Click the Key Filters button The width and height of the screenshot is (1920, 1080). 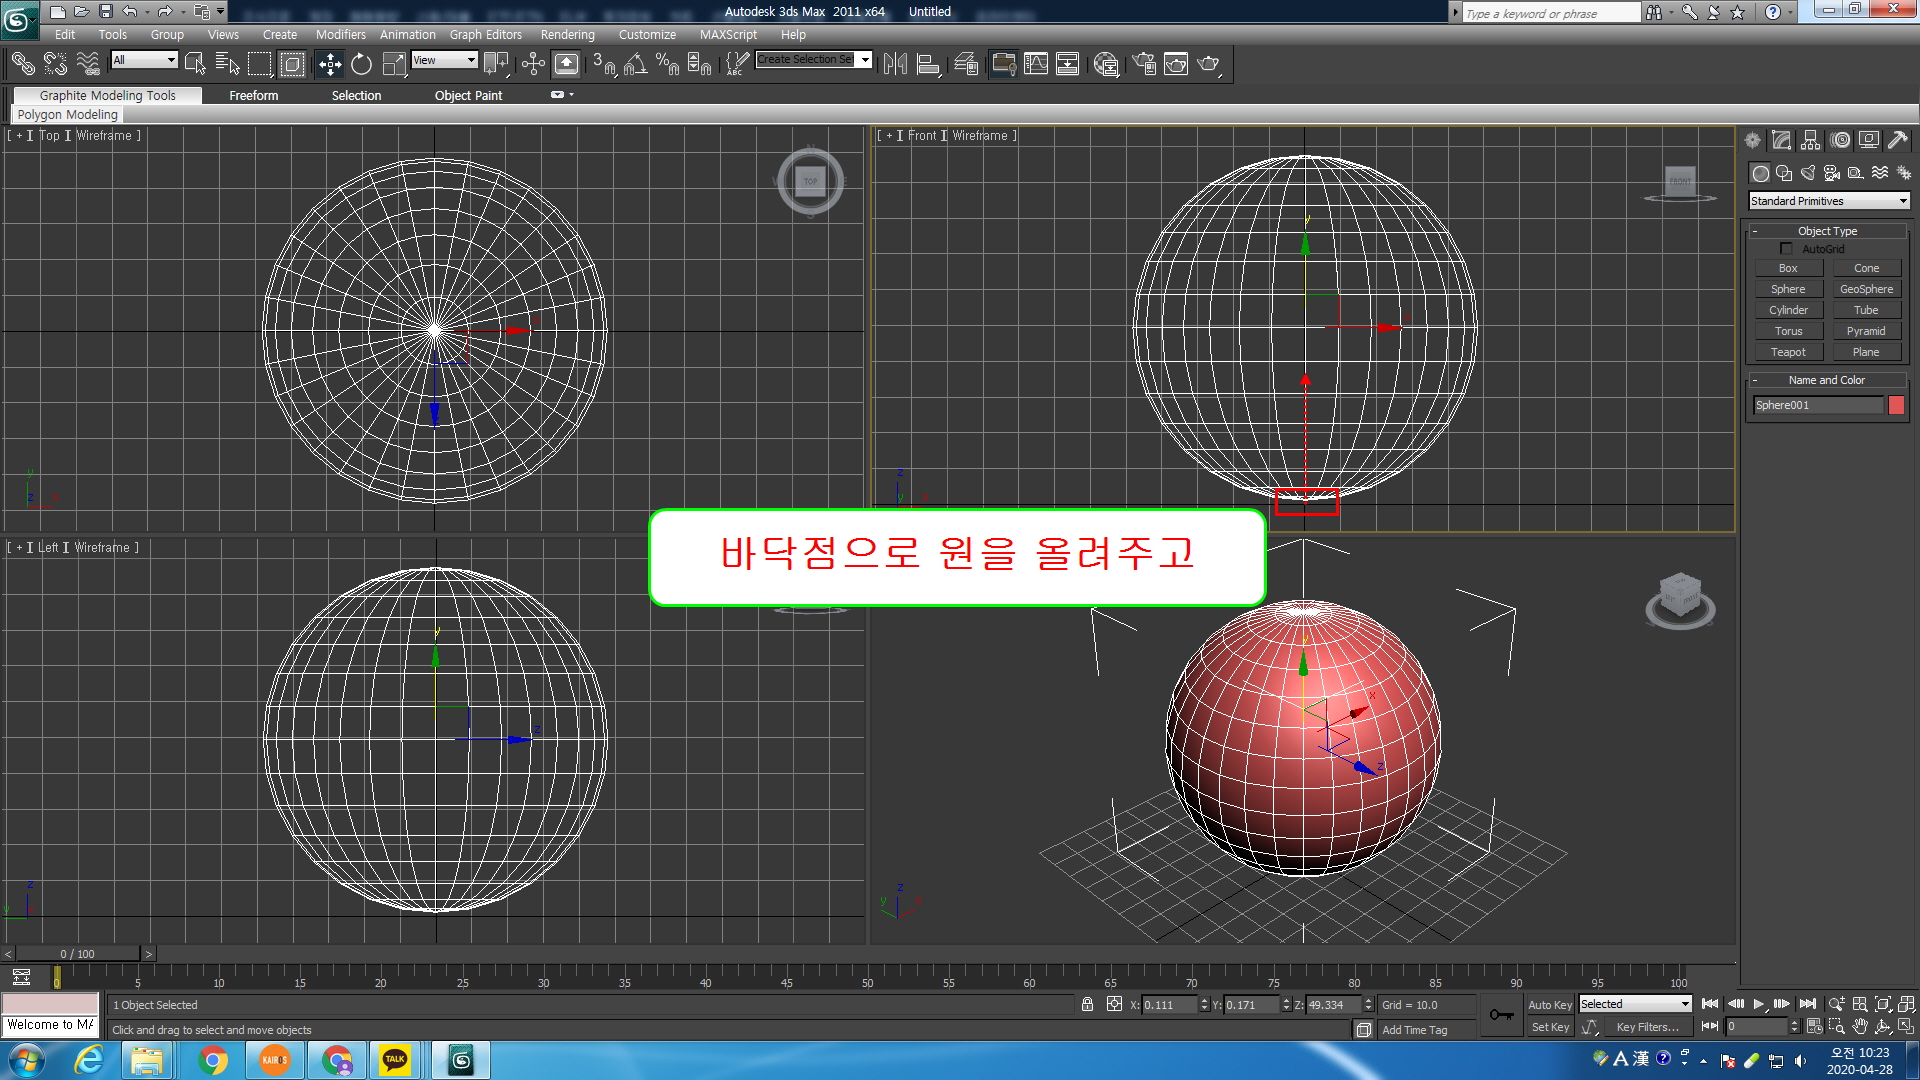pos(1647,1027)
